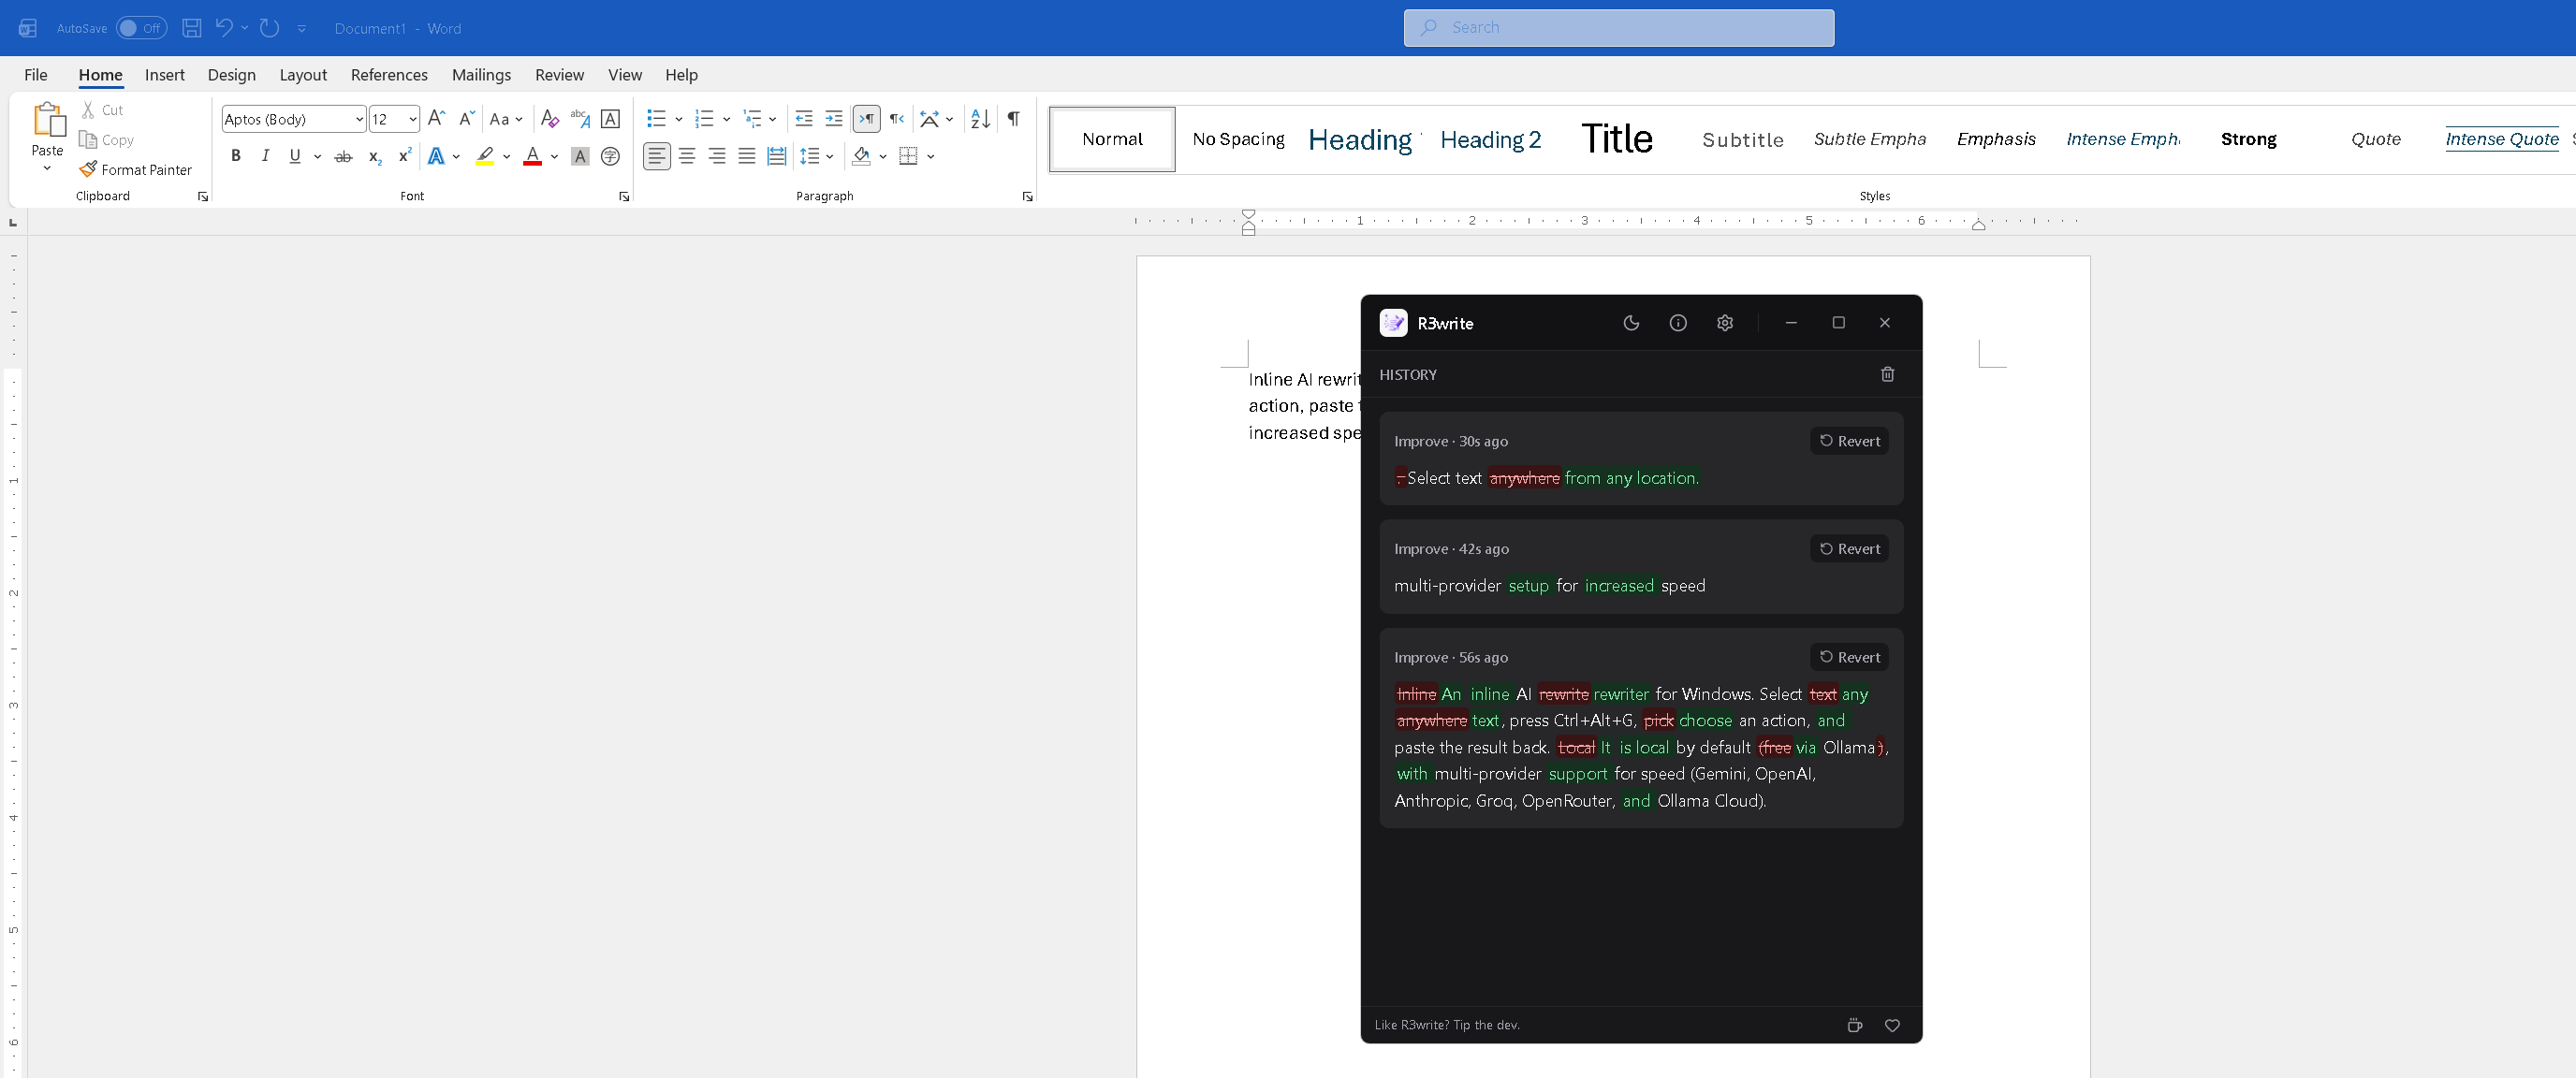Revert the 30s ago Improve entry
2576x1078 pixels.
1849,441
